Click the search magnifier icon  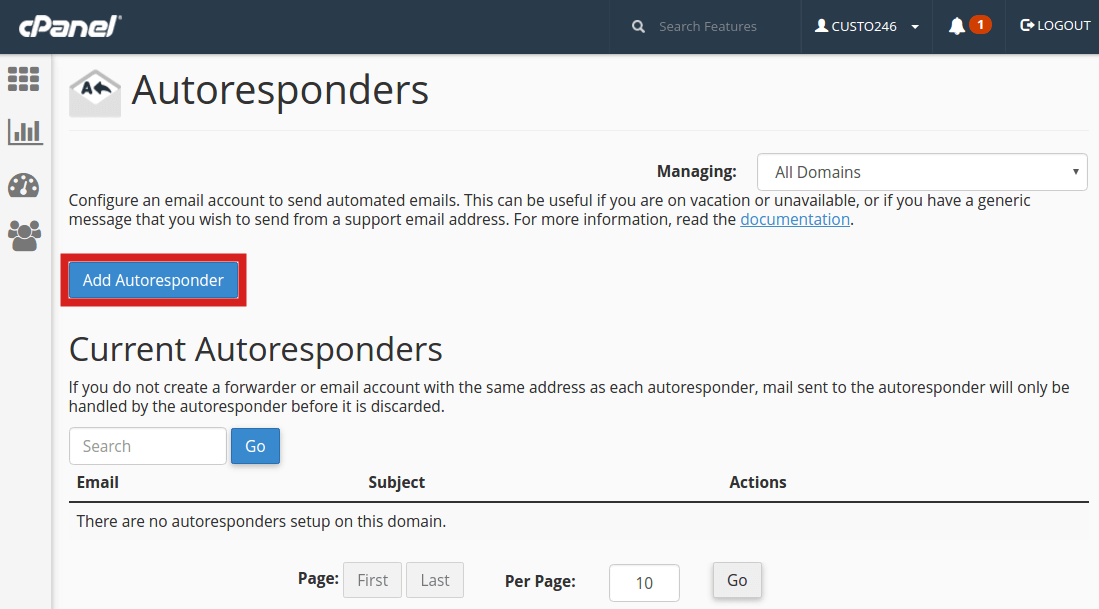click(638, 27)
